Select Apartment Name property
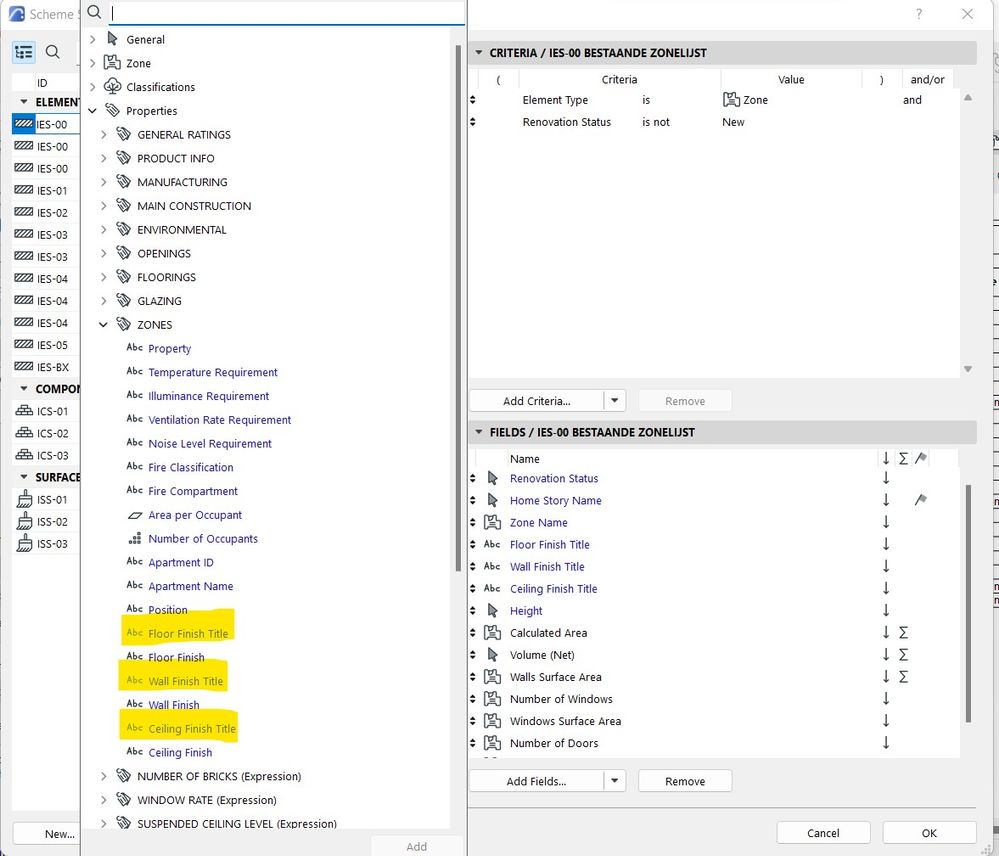 190,586
